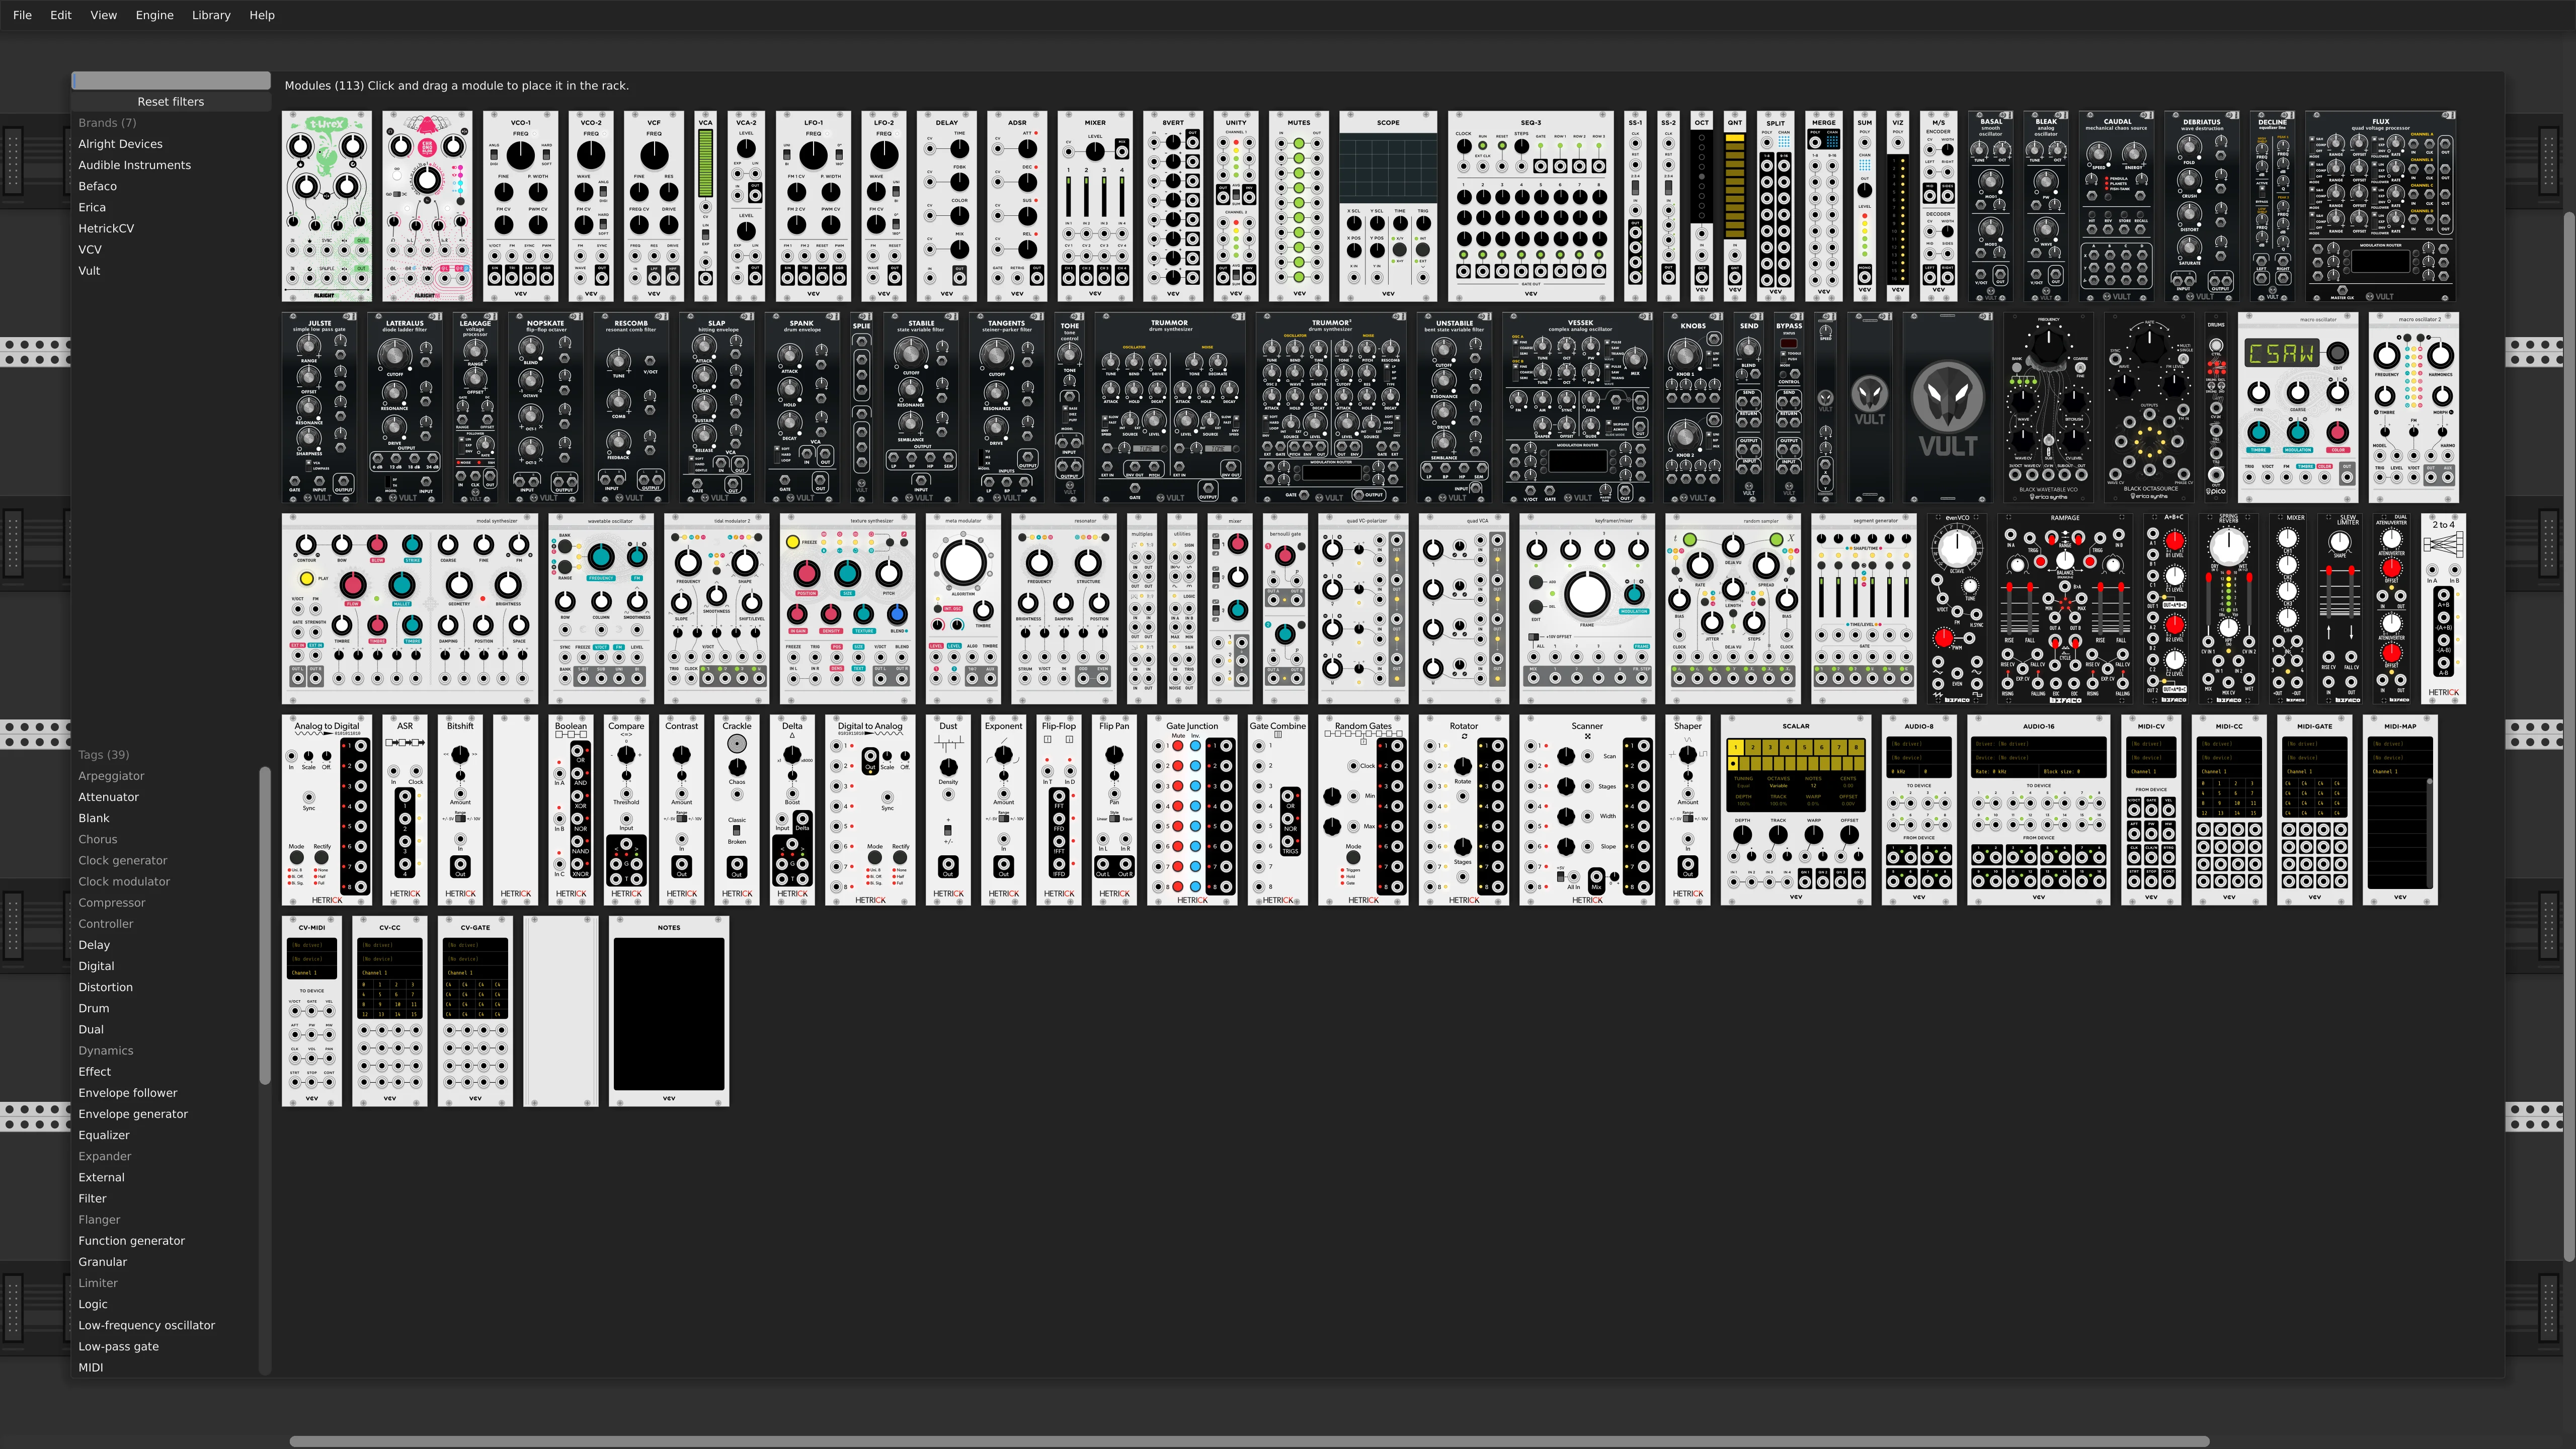Pick the VCO-1 oscillator module
The height and width of the screenshot is (1449, 2576).
pyautogui.click(x=520, y=206)
